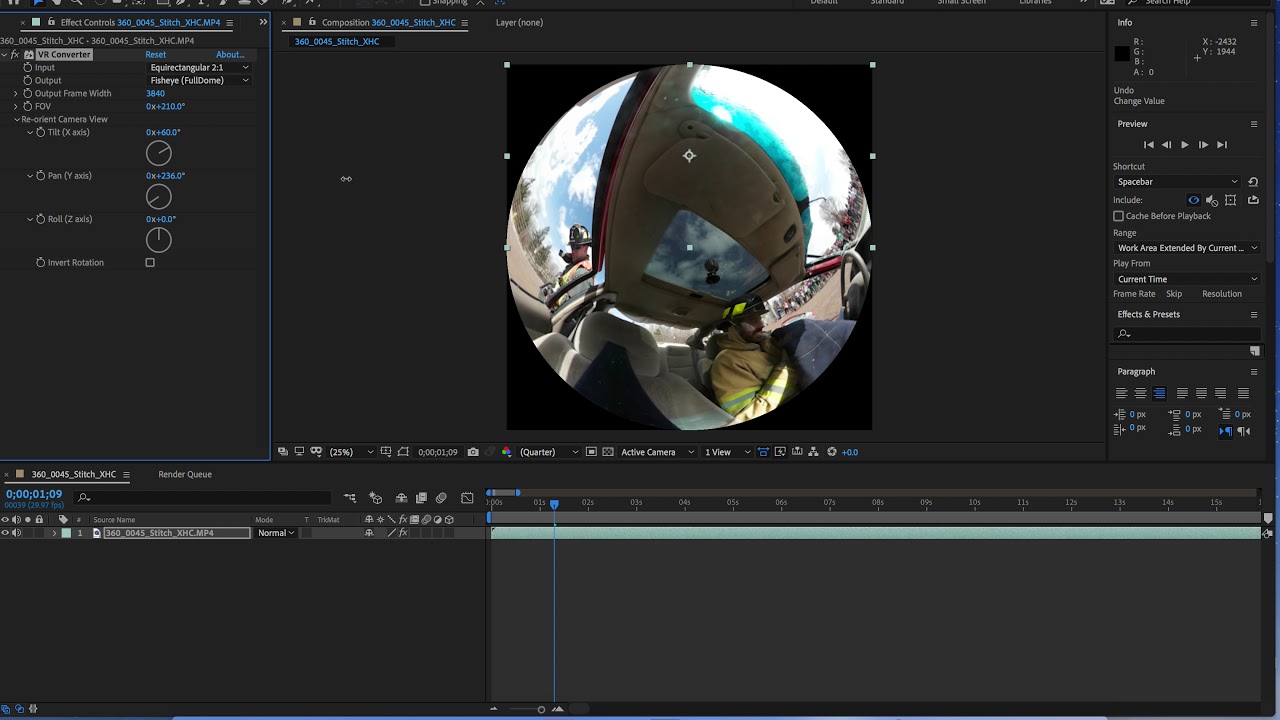Click the timeline zoom slider handle
1280x720 pixels.
tap(541, 710)
